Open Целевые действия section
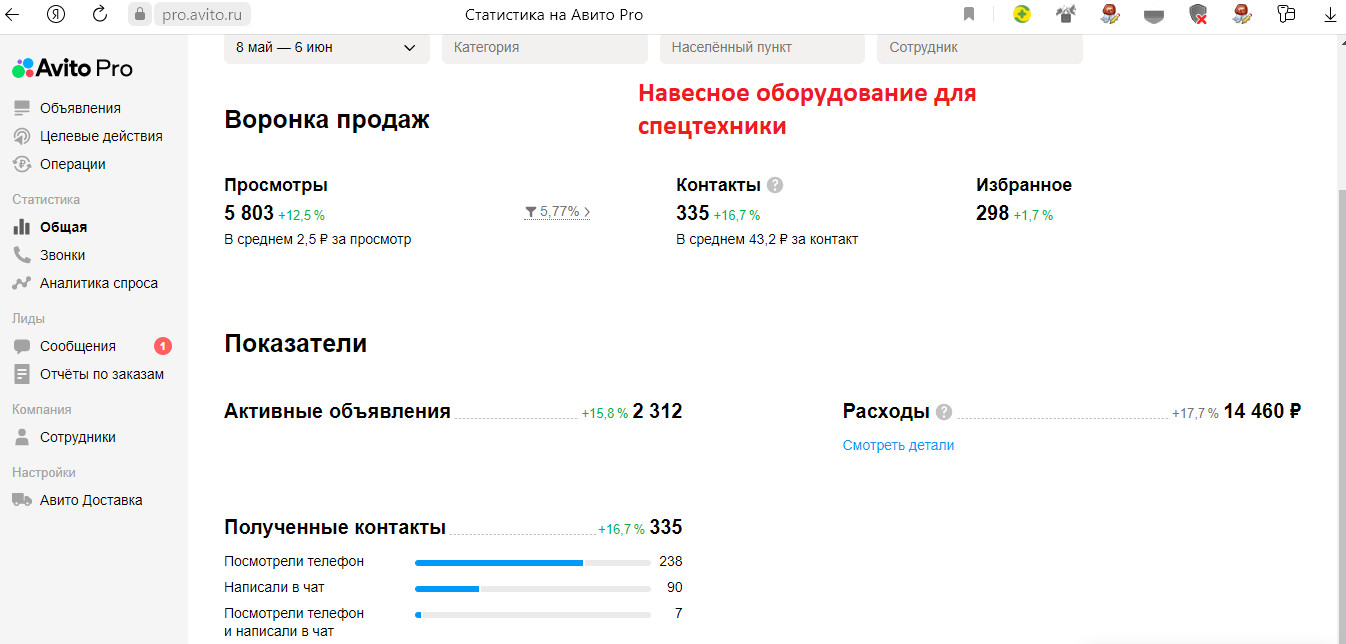 point(101,136)
